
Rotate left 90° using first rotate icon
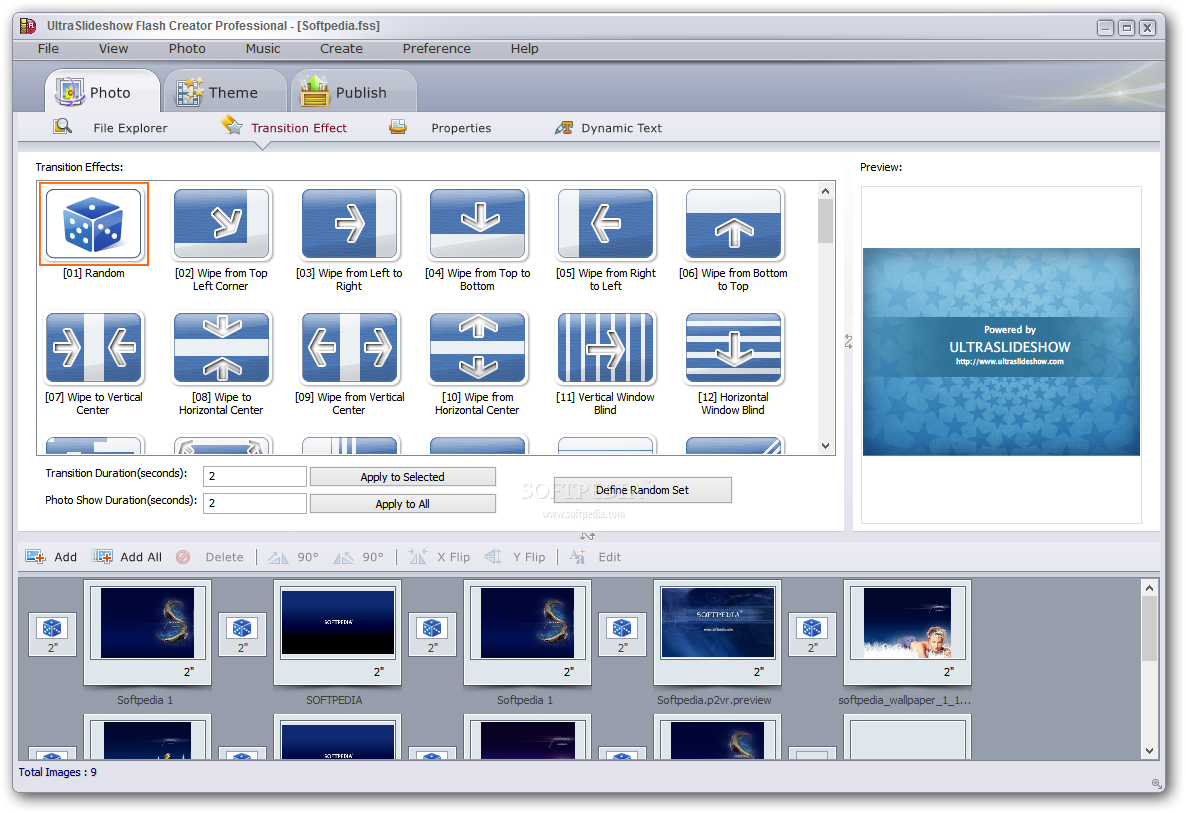278,557
